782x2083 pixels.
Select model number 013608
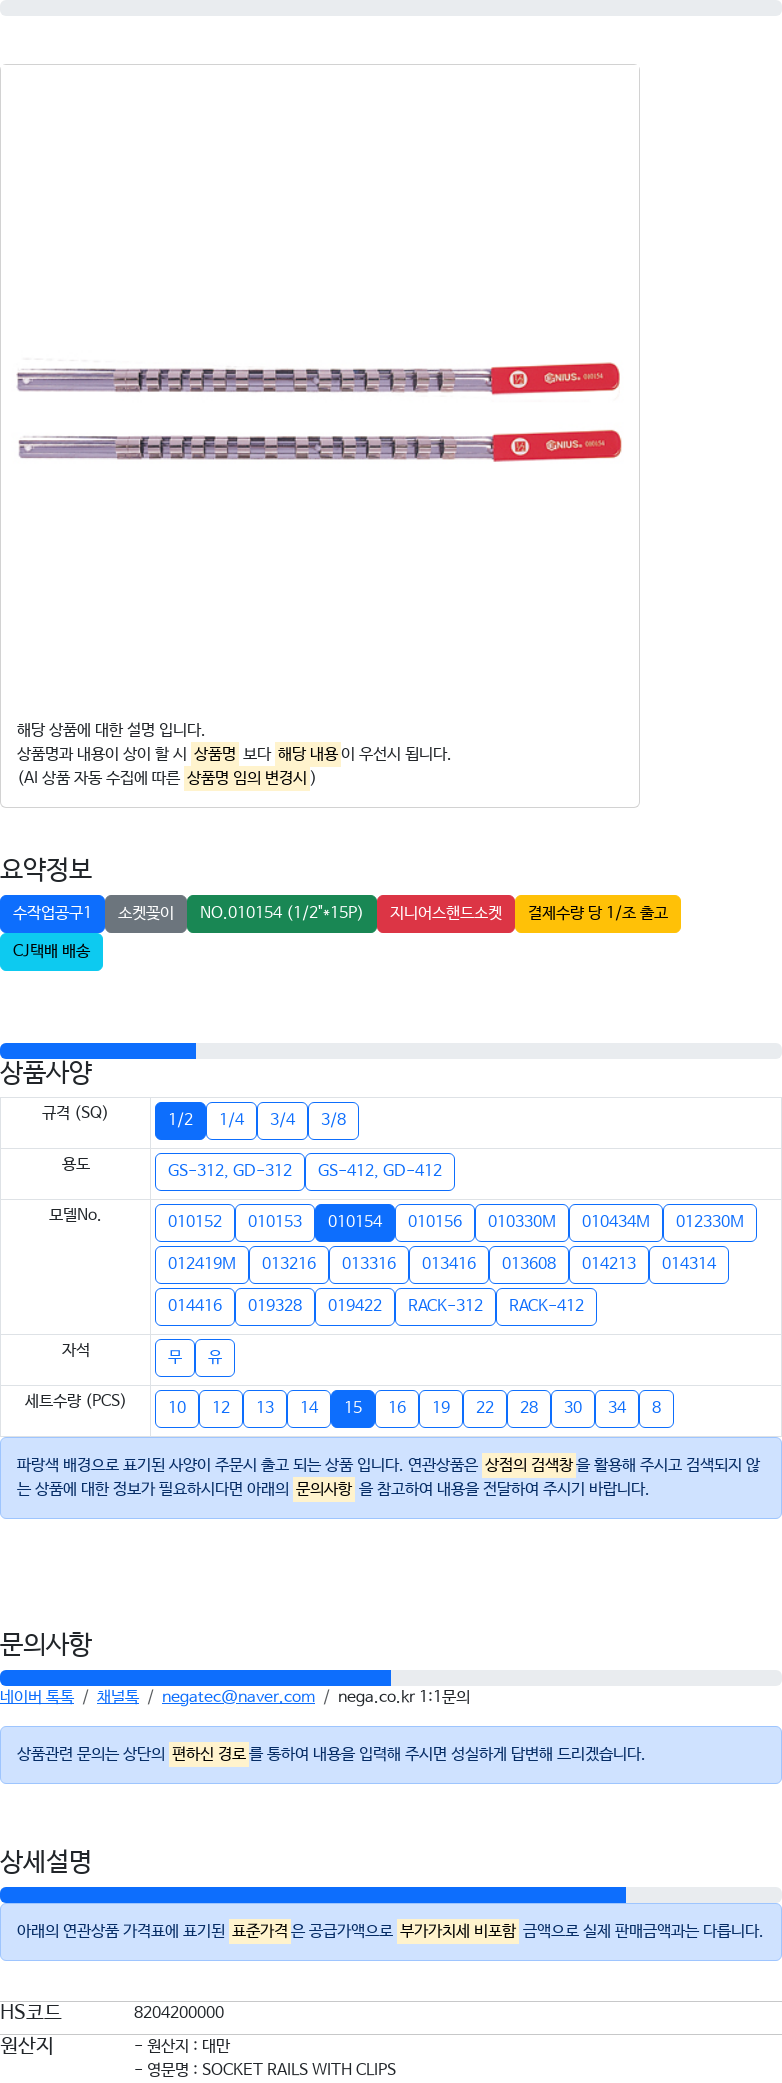tap(528, 1264)
